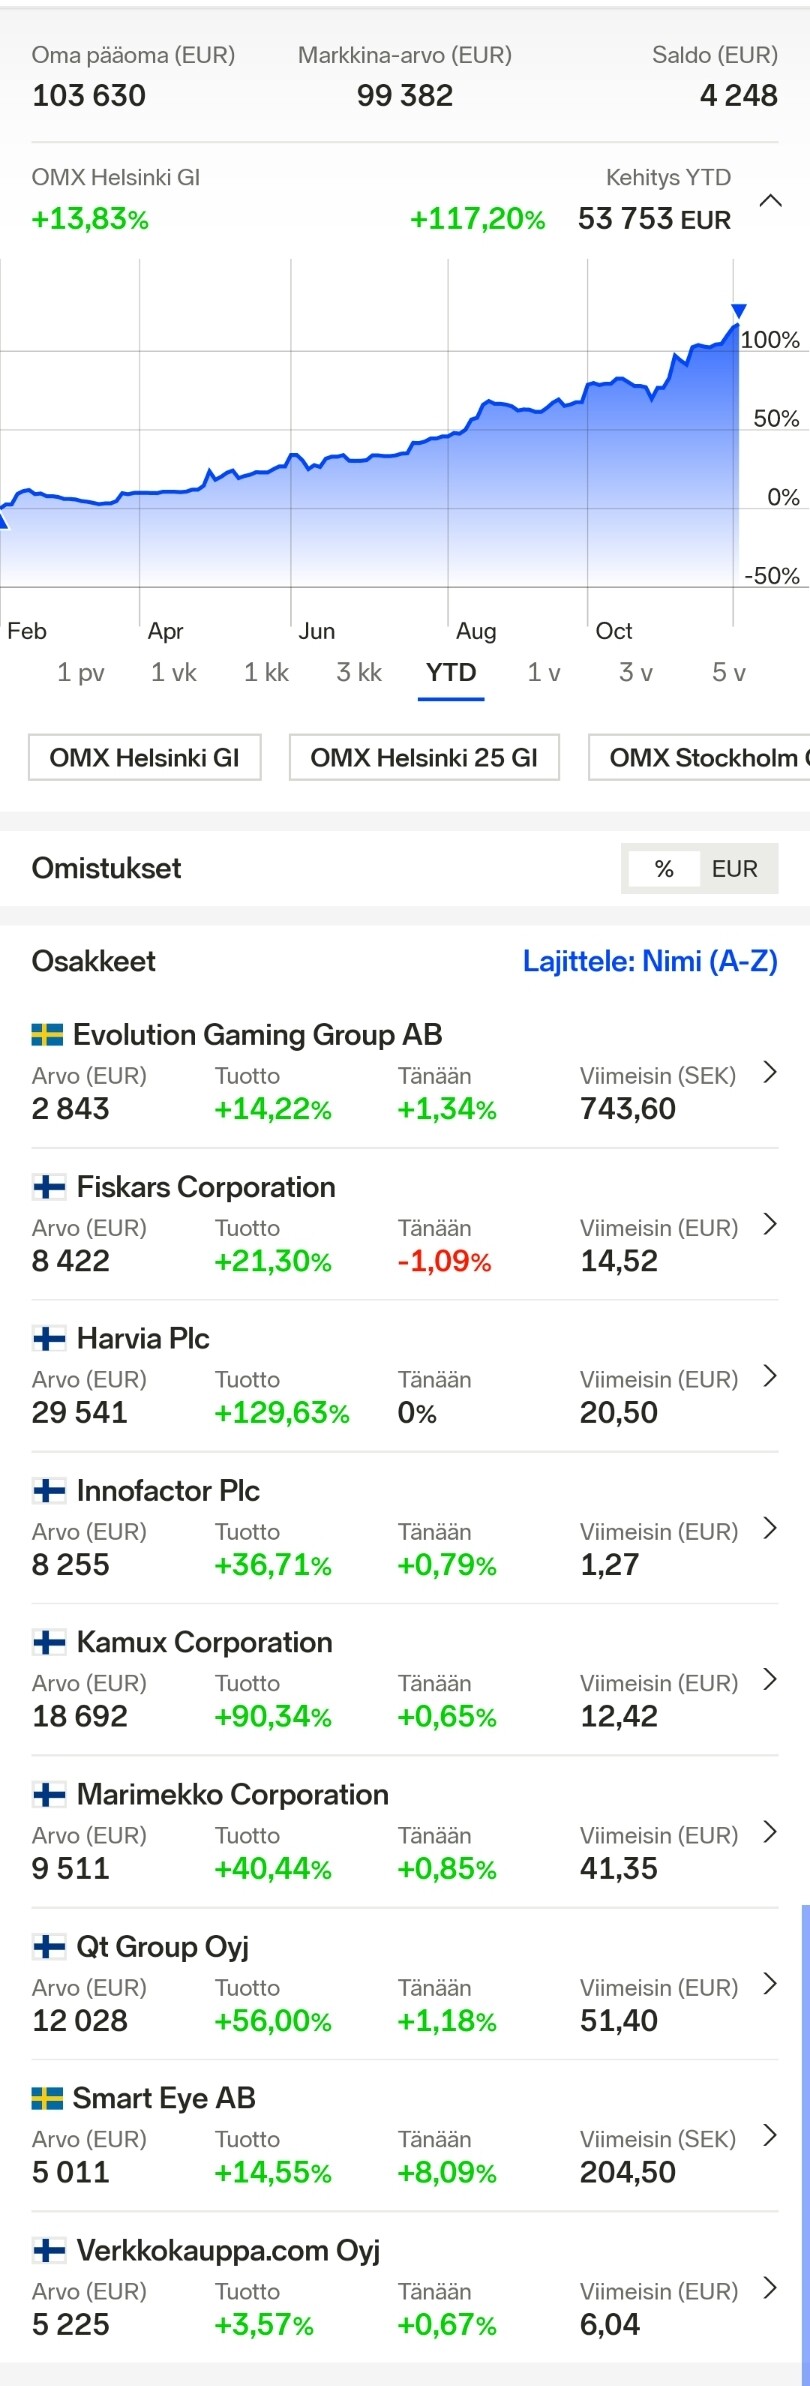Image resolution: width=810 pixels, height=2386 pixels.
Task: Select the 3 kk chart period
Action: pos(359,673)
